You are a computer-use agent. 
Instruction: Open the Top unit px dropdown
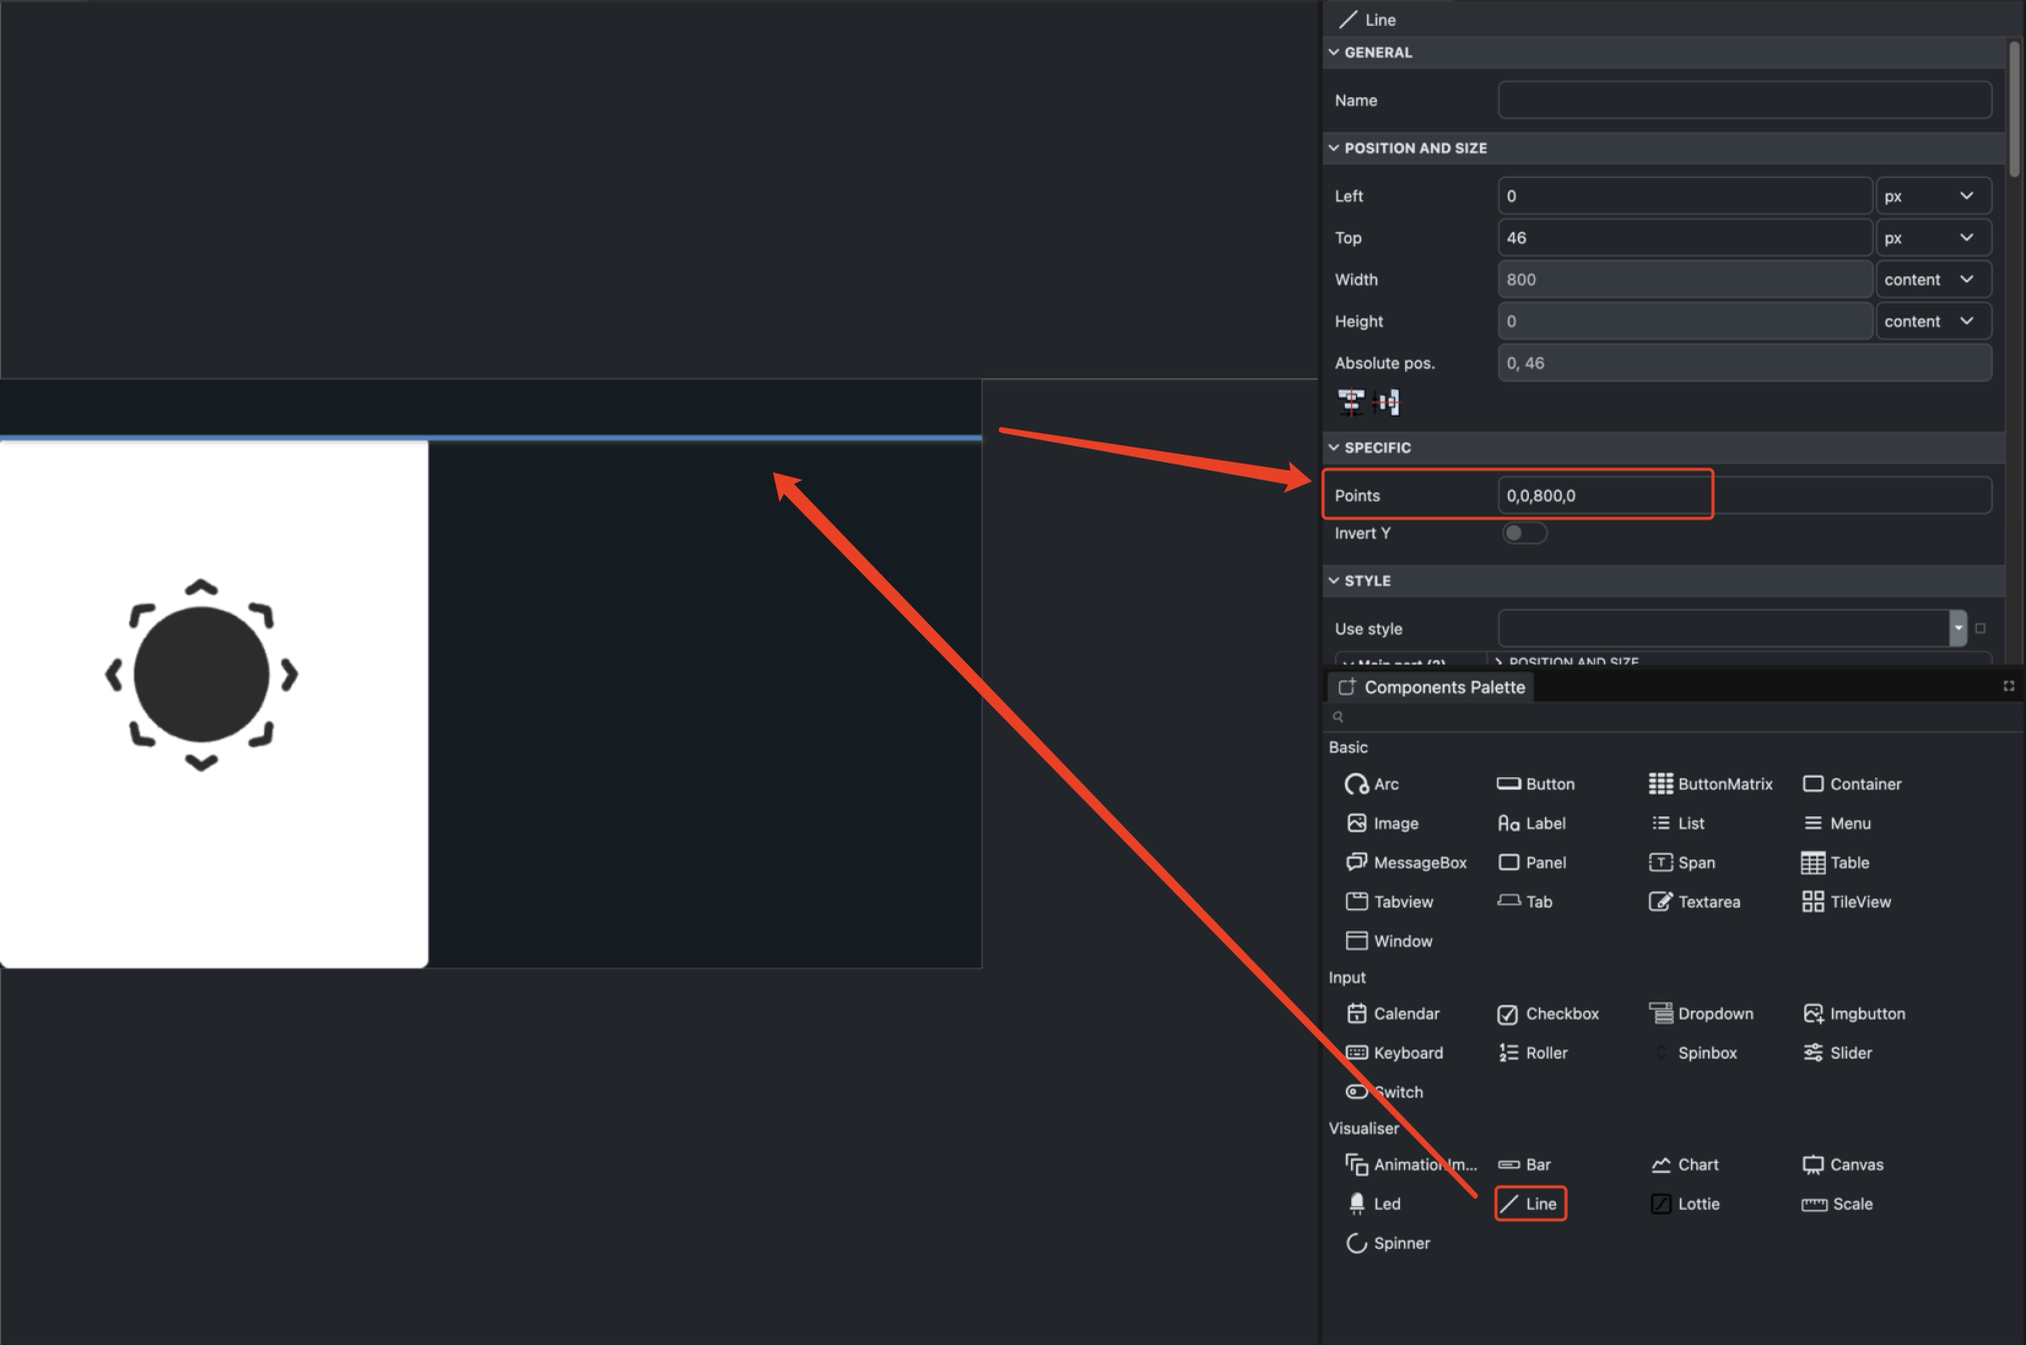[x=1933, y=238]
